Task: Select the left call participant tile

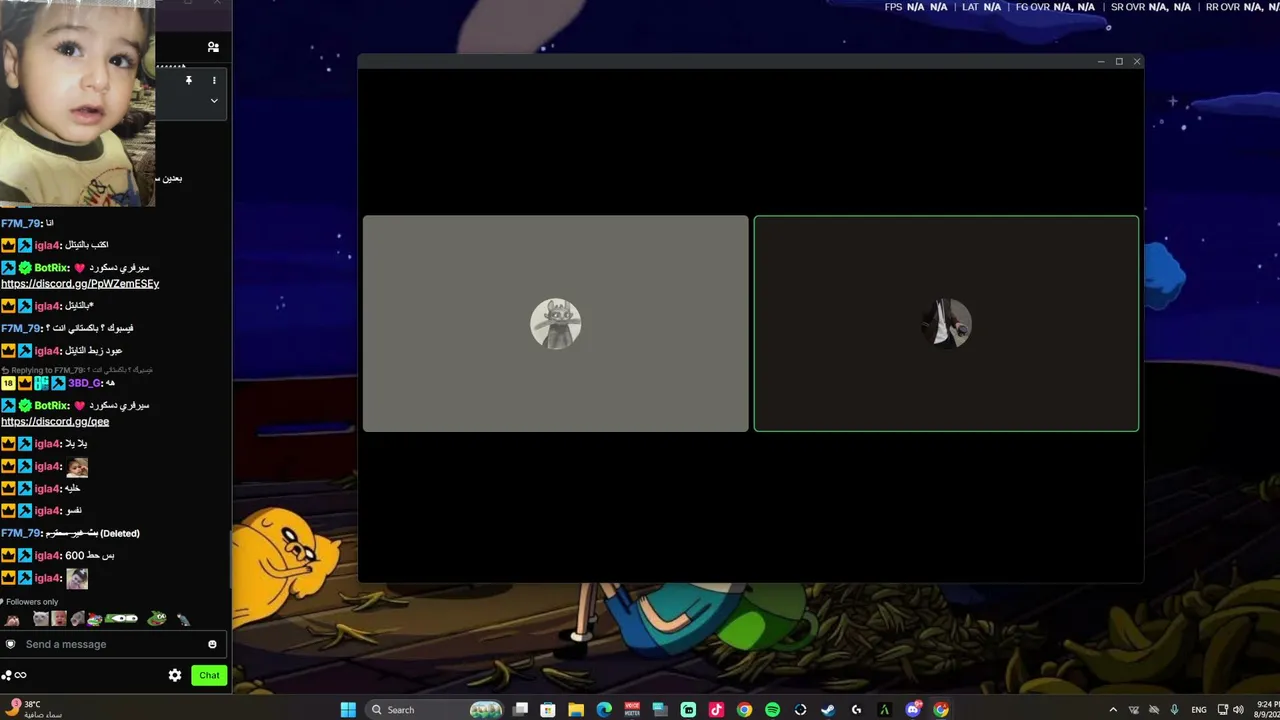Action: coord(555,324)
